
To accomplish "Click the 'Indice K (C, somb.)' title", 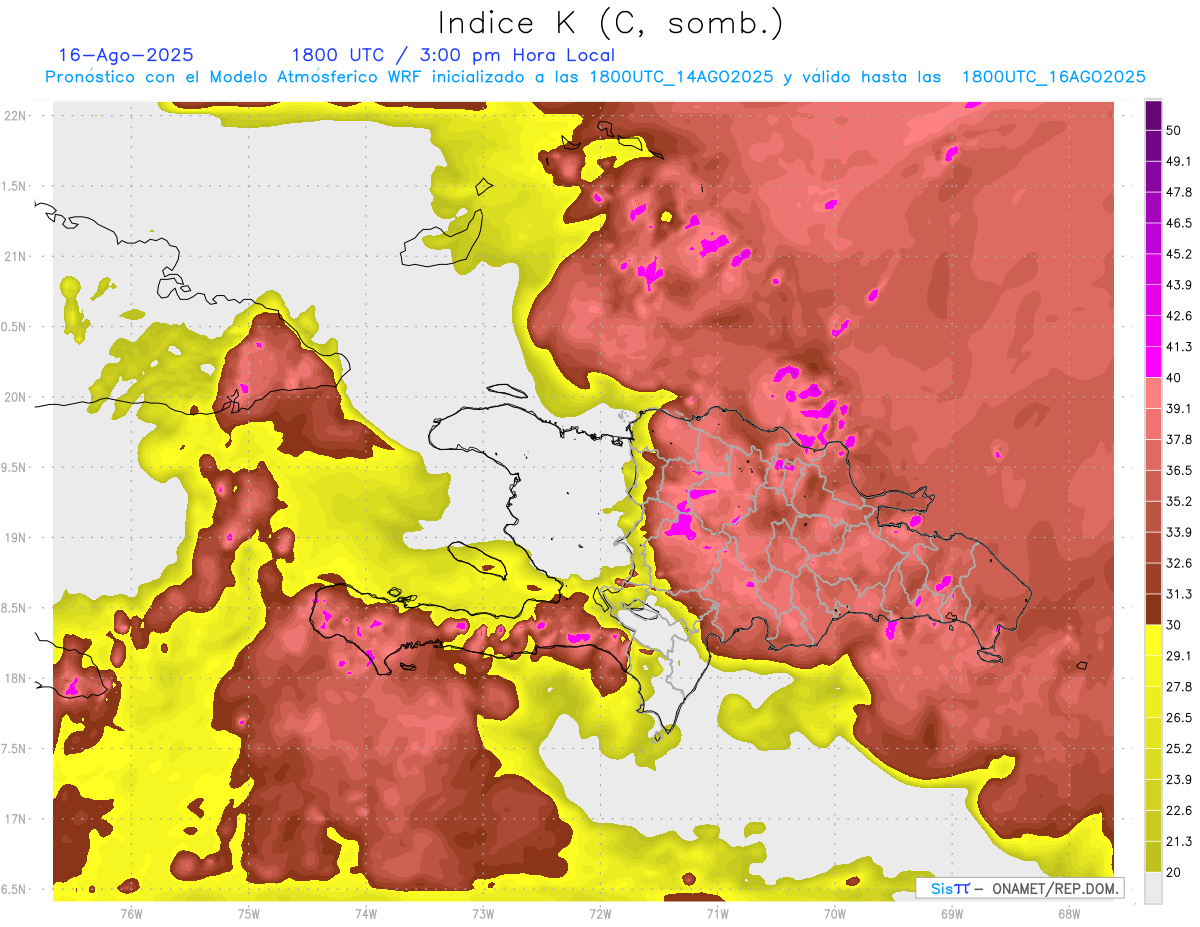I will pyautogui.click(x=610, y=23).
